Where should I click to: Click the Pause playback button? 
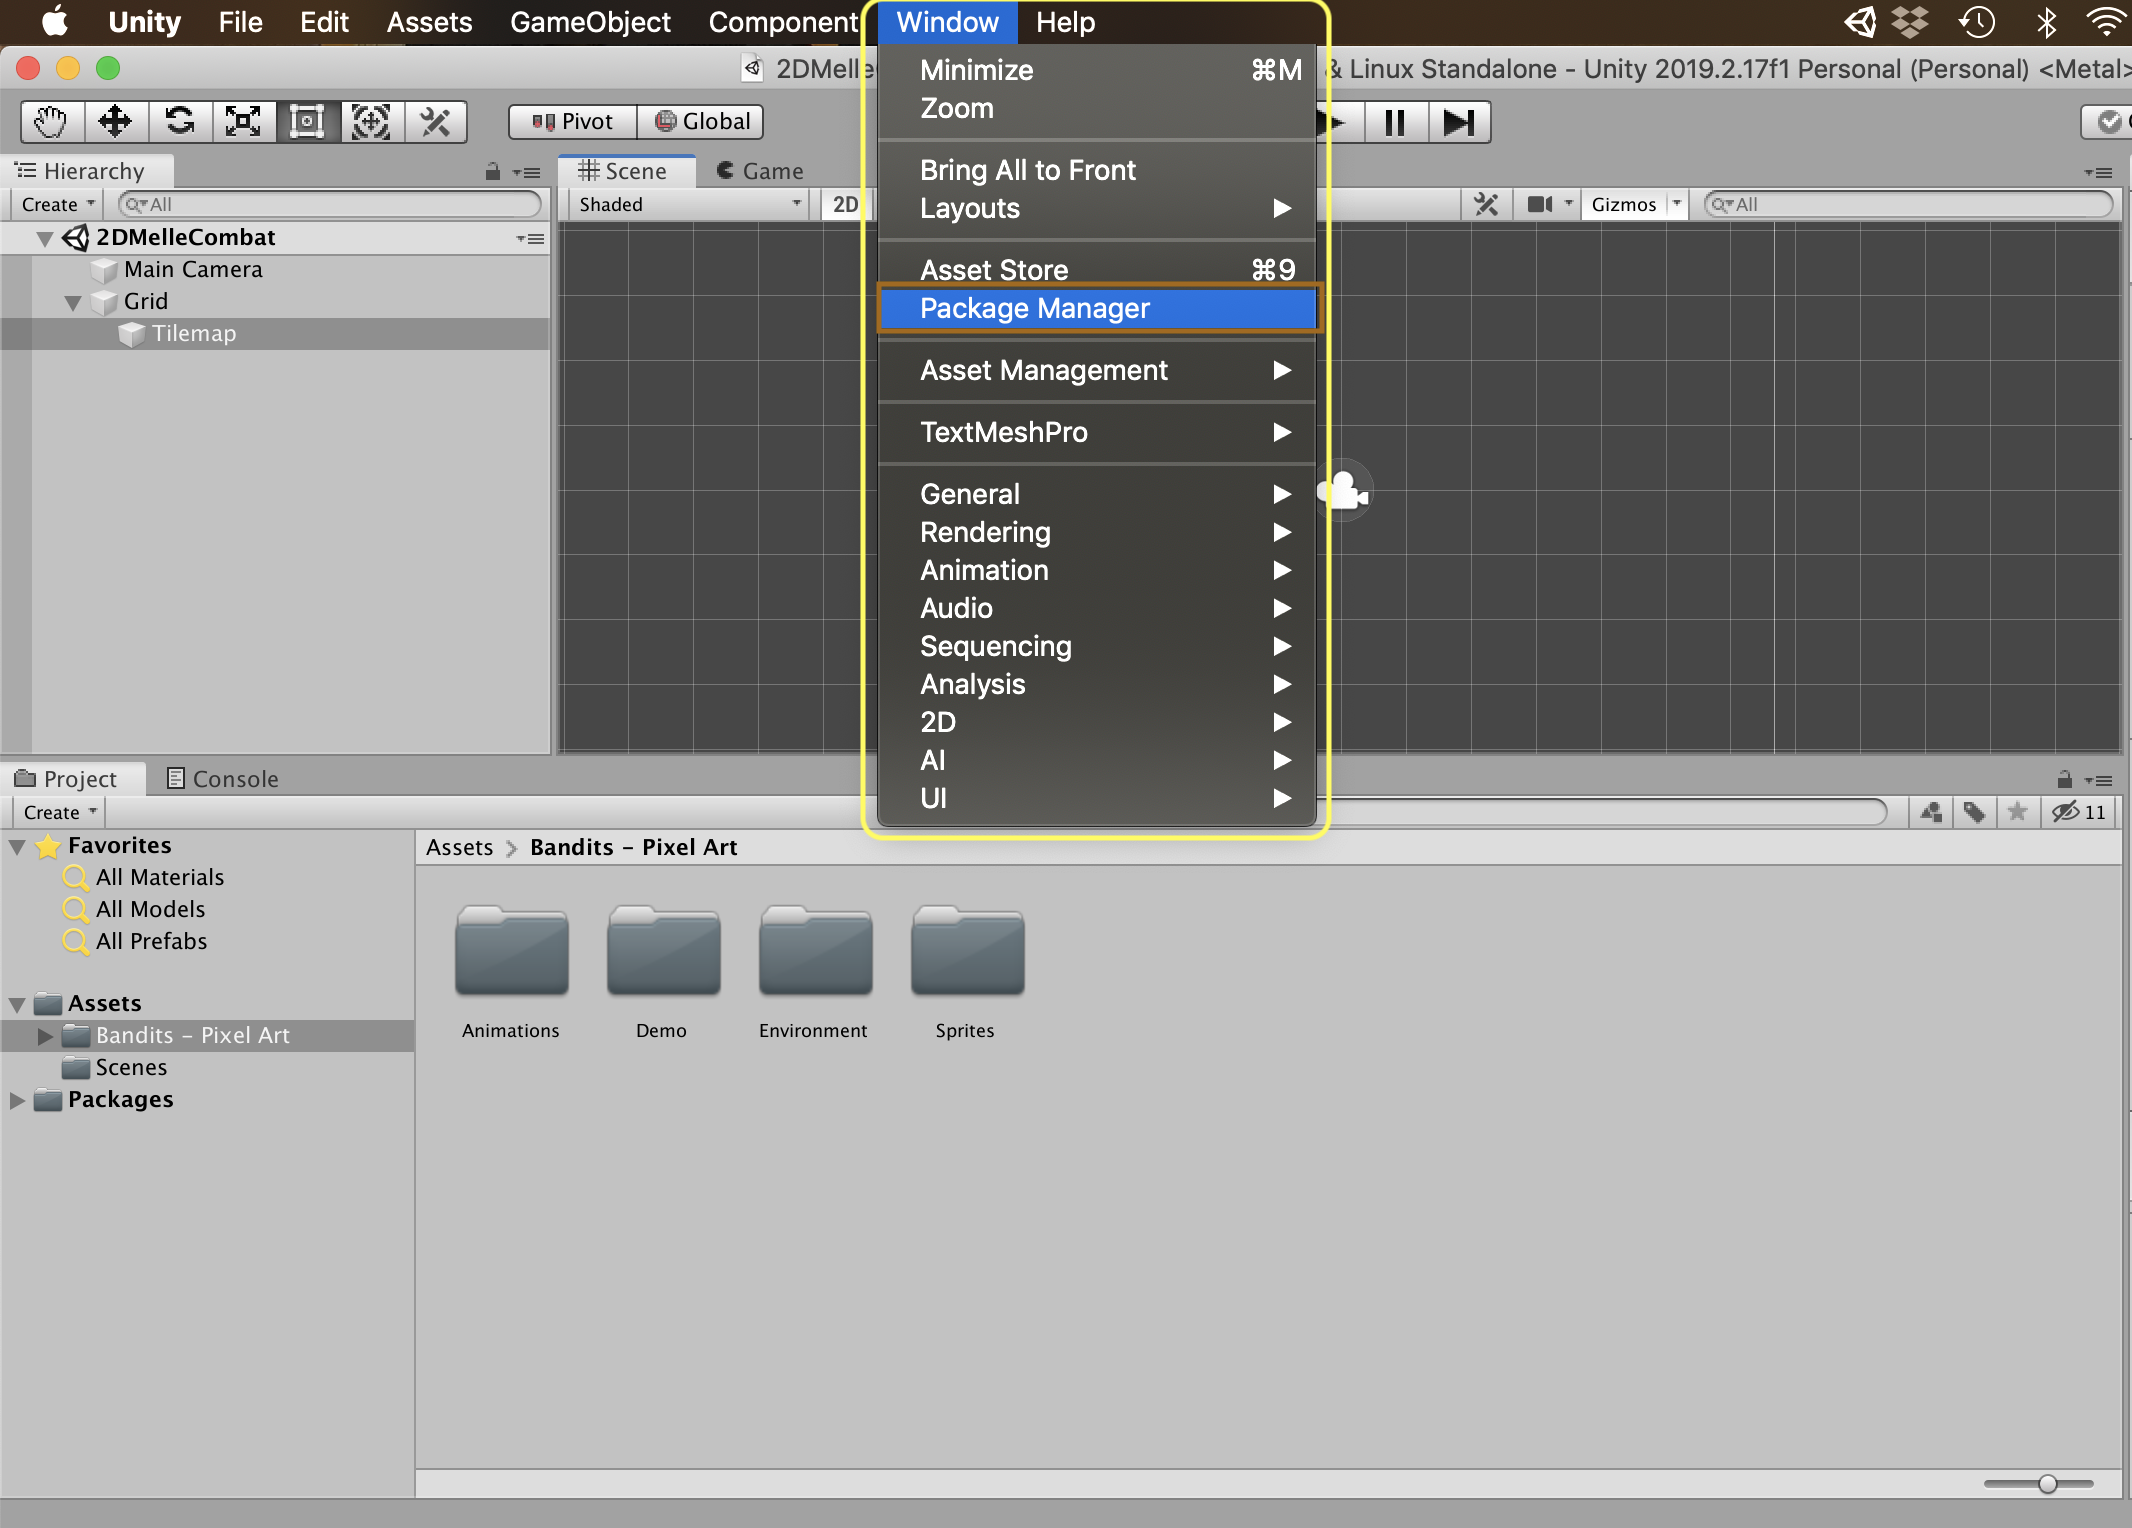point(1395,122)
